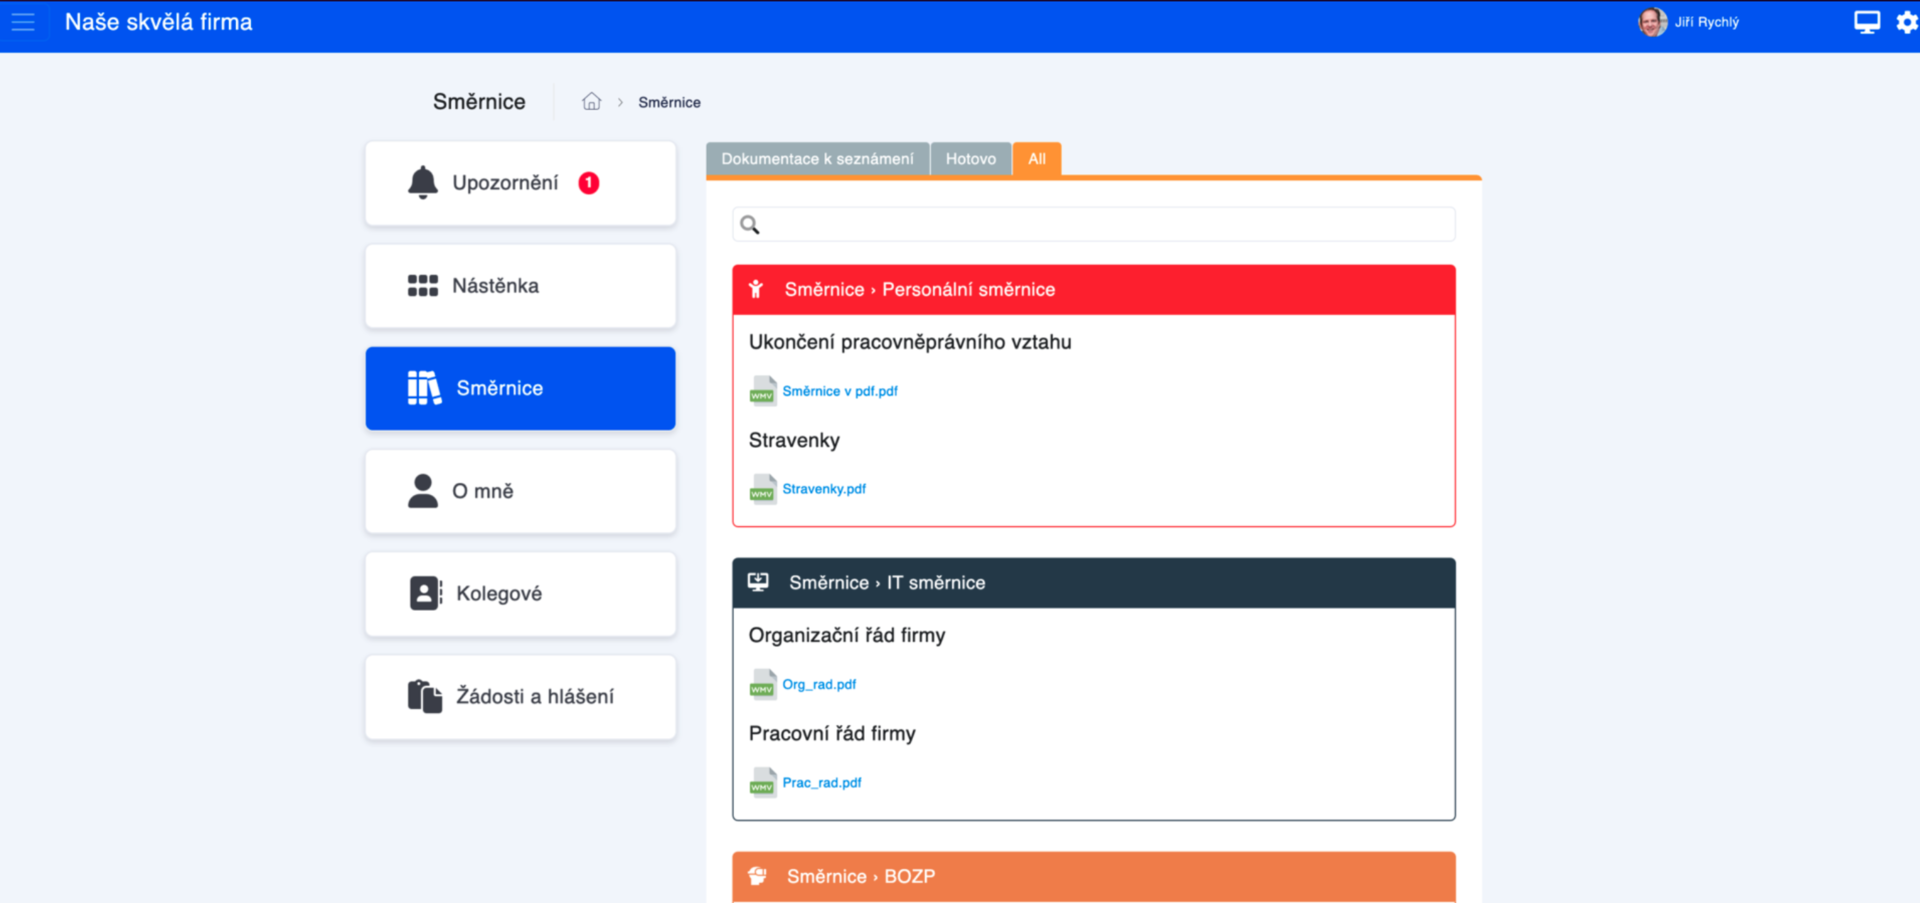Click the search magnifier icon
Viewport: 1920px width, 903px height.
pyautogui.click(x=750, y=225)
